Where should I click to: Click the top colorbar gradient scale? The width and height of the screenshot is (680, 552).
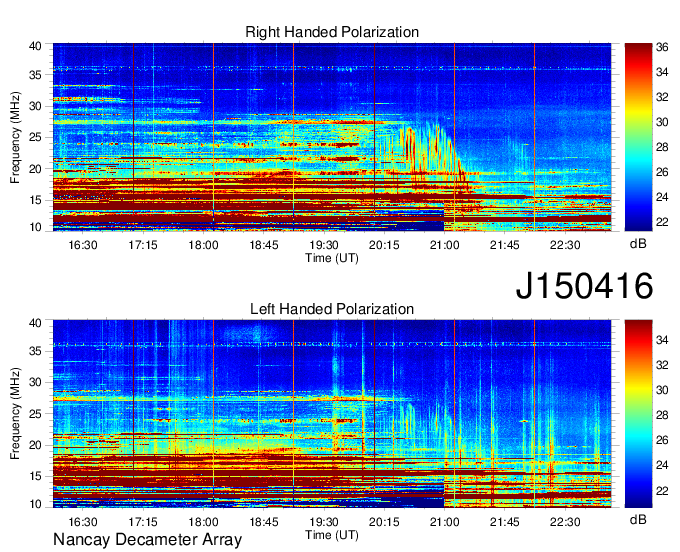point(638,137)
